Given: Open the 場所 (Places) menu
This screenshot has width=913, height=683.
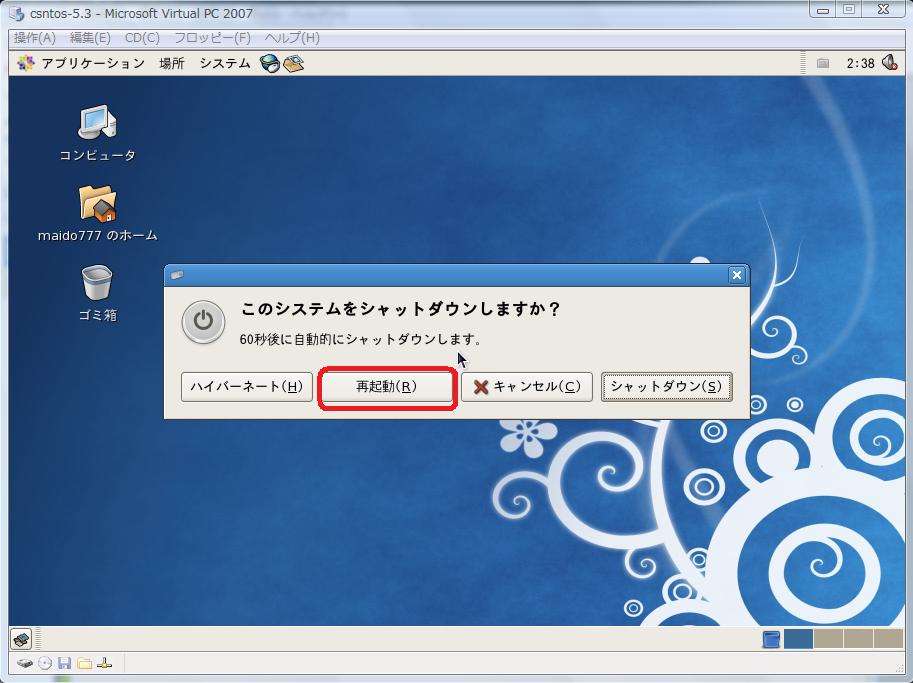Looking at the screenshot, I should (171, 63).
